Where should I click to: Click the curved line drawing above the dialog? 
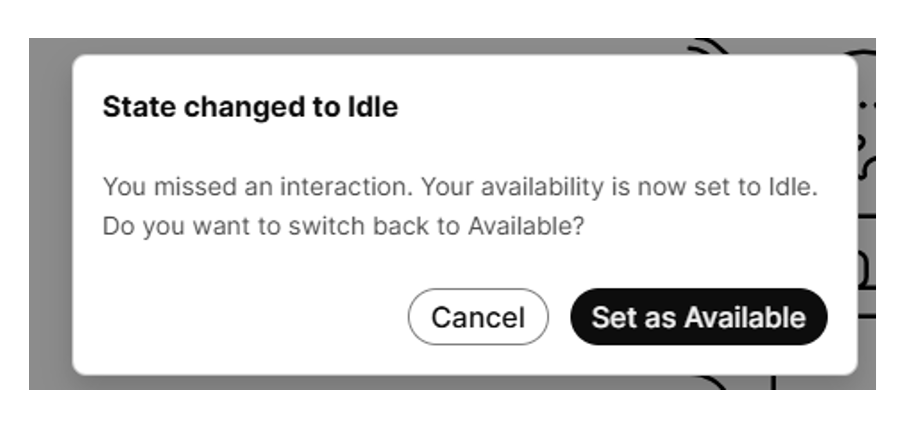[x=710, y=45]
